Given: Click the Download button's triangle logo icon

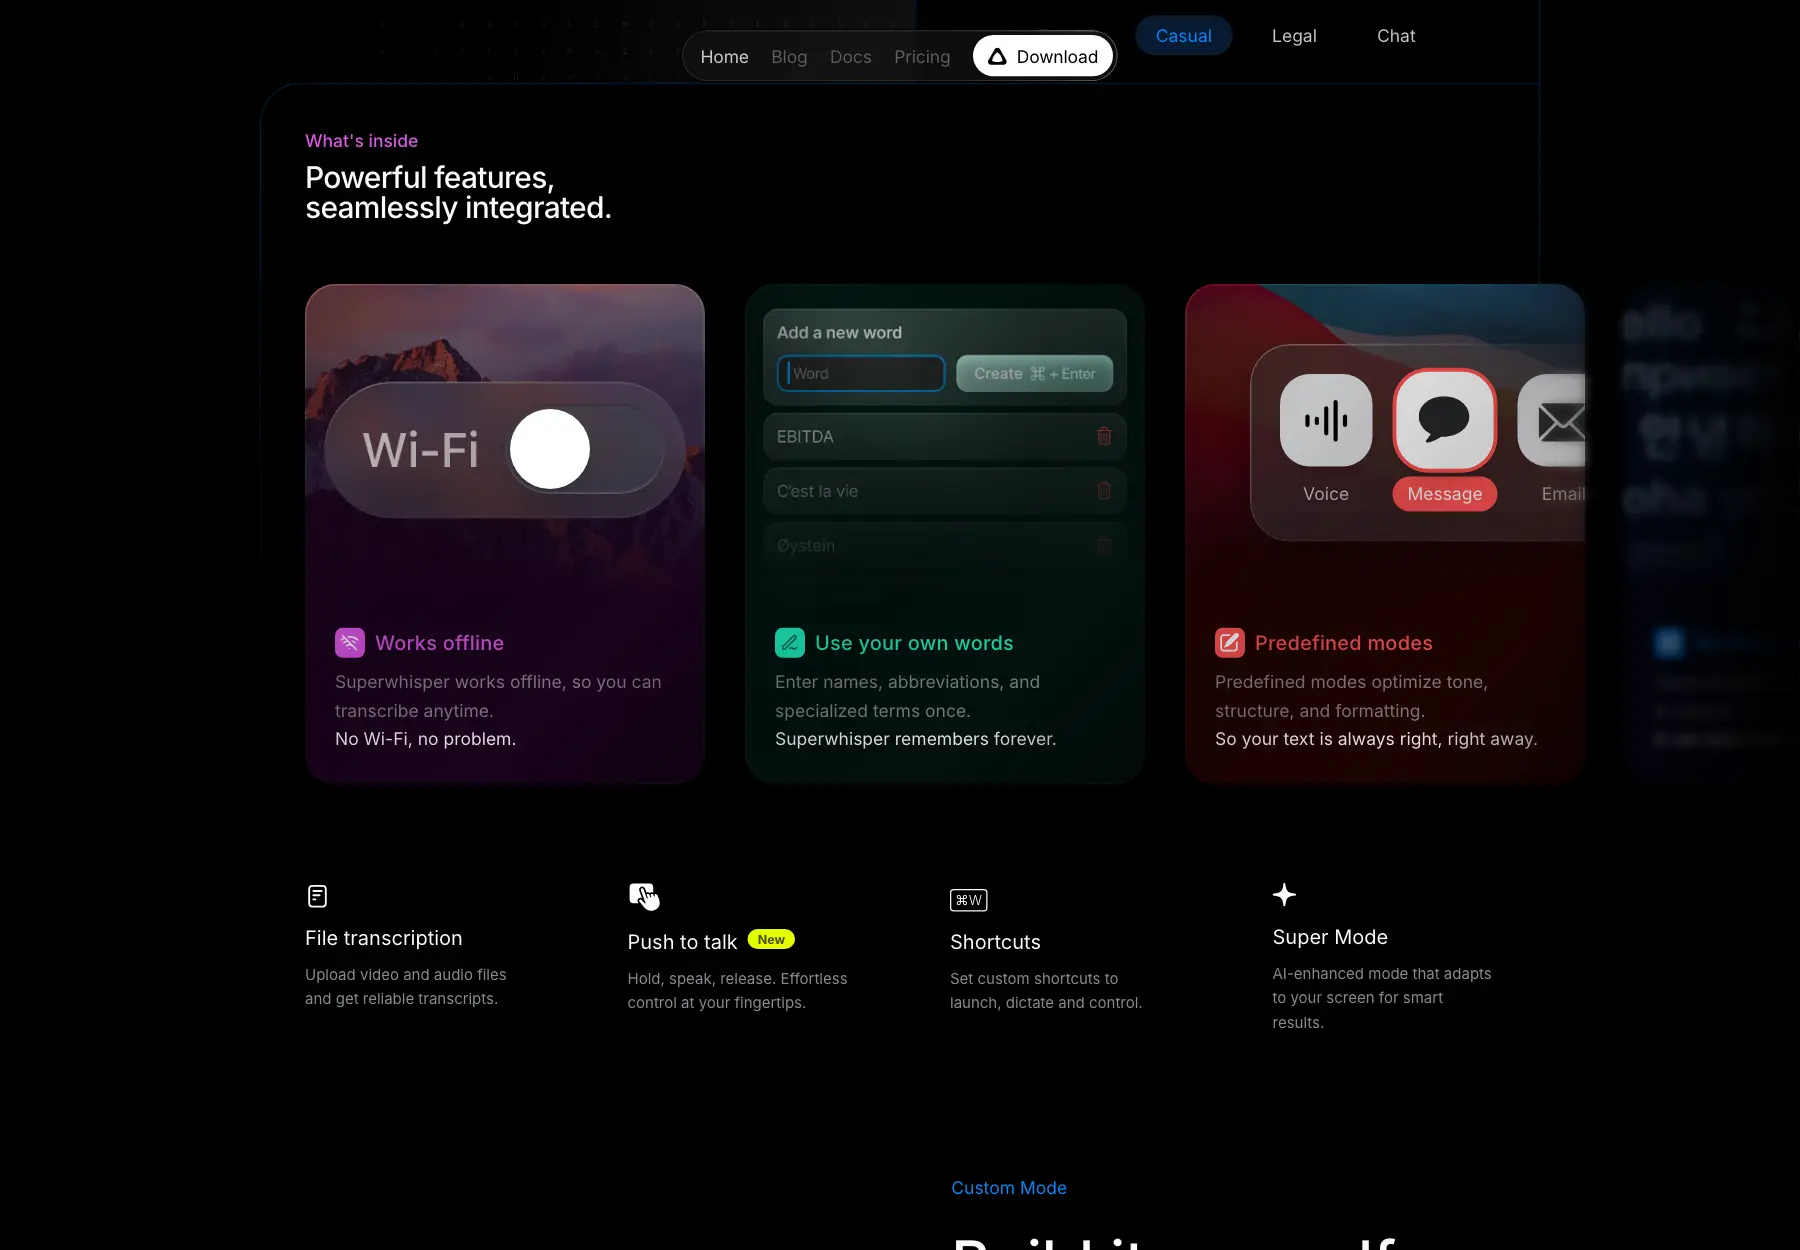Looking at the screenshot, I should (x=997, y=57).
